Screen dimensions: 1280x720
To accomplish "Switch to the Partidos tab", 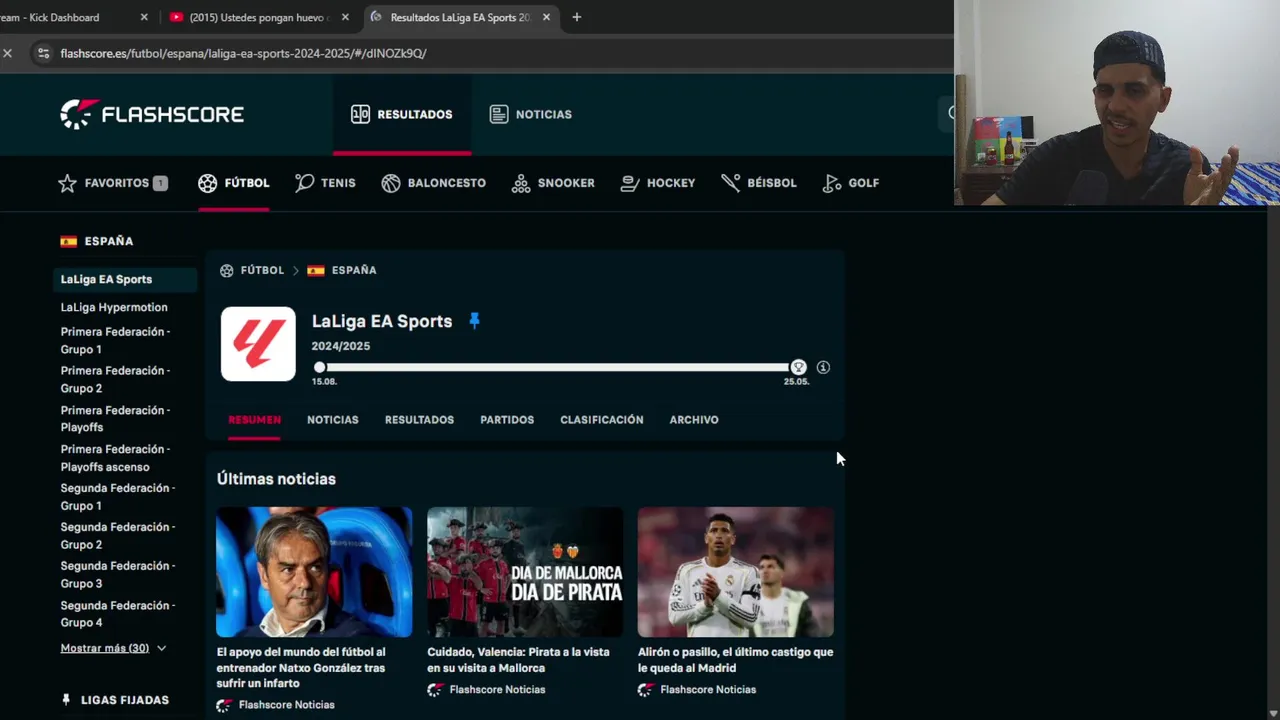I will [x=507, y=420].
